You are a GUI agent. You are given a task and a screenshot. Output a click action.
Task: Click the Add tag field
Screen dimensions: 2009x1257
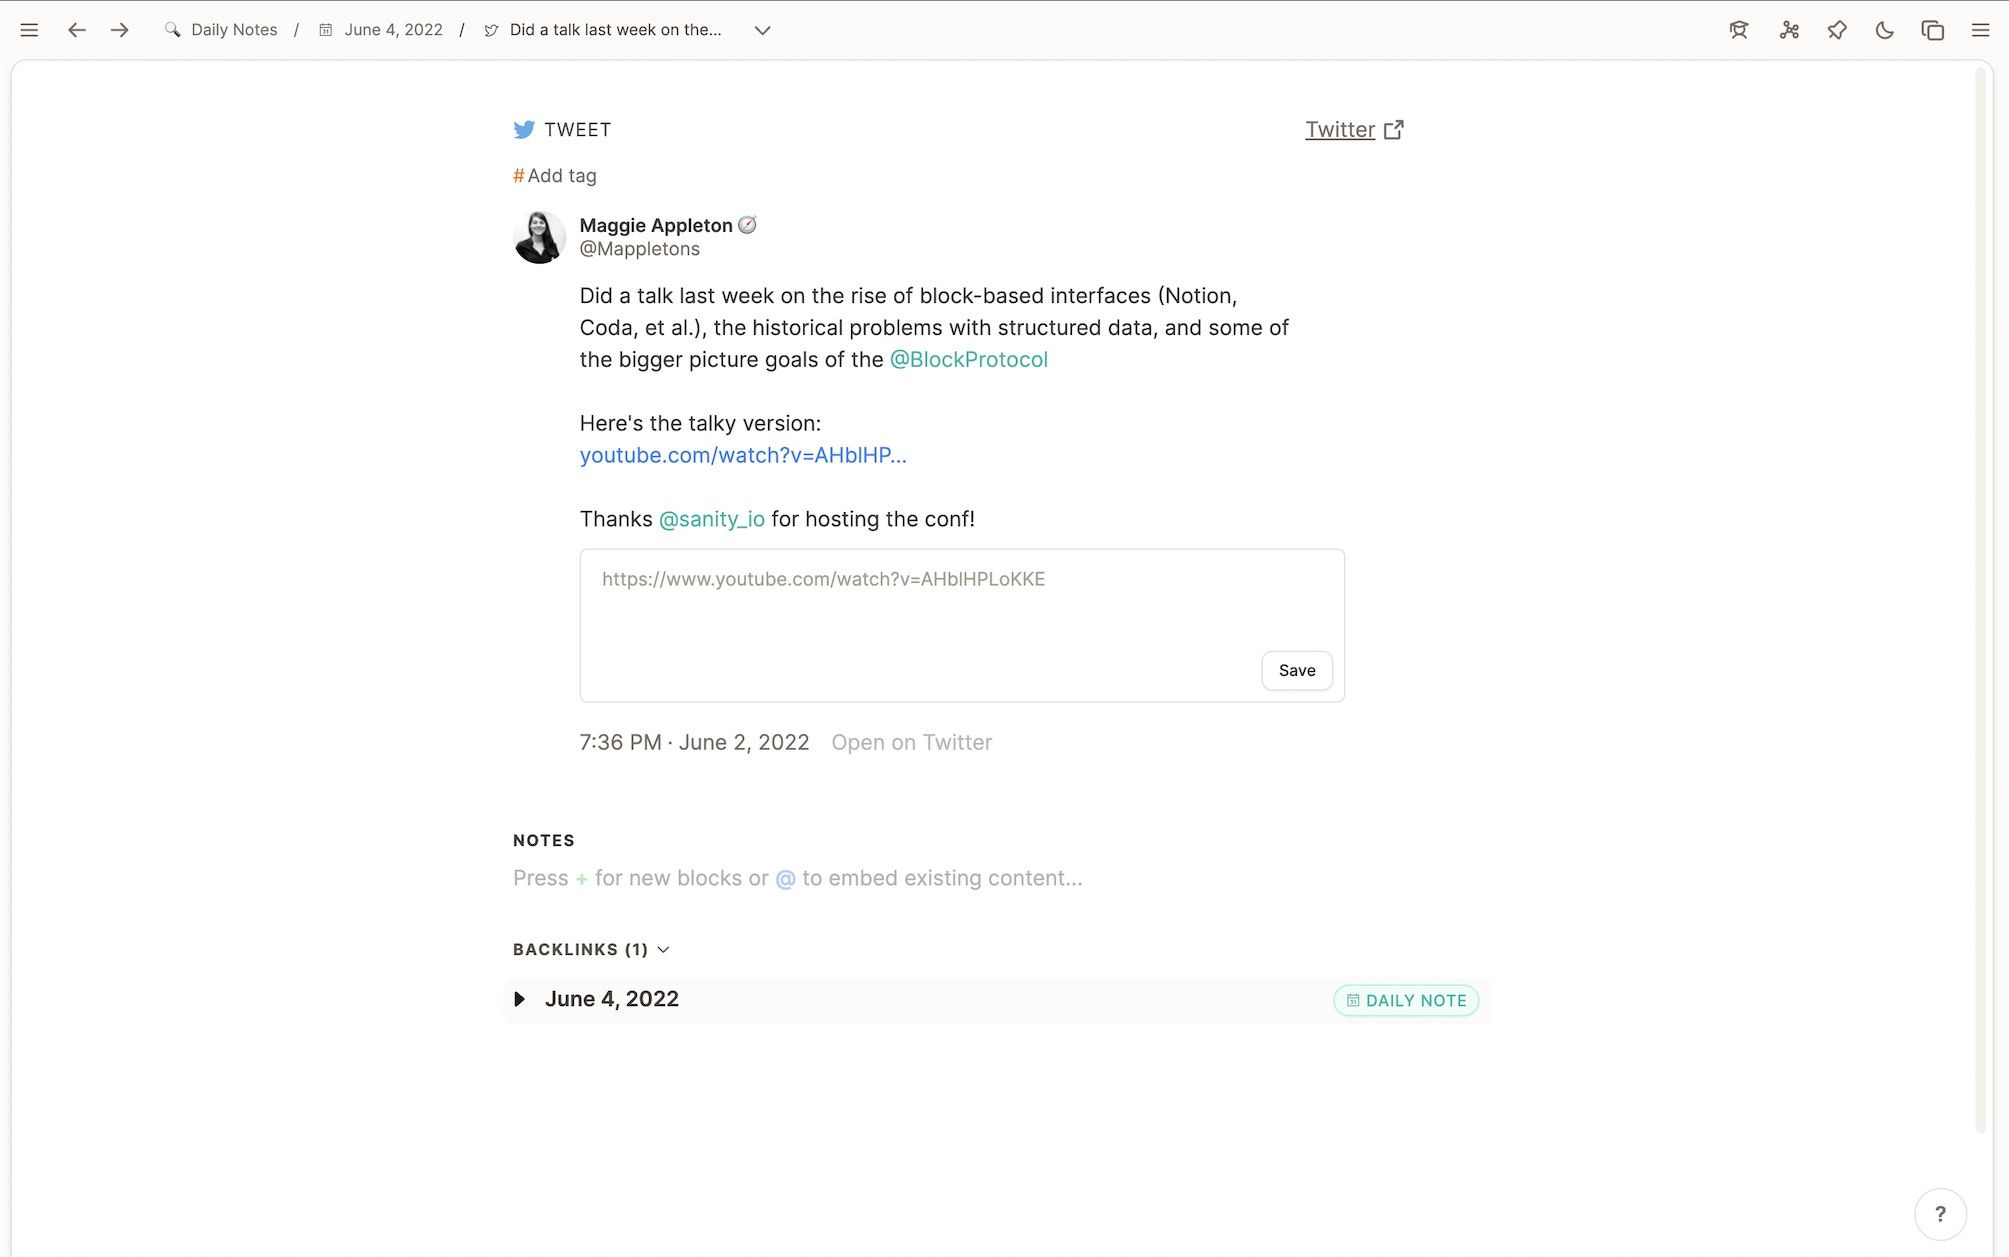click(561, 176)
